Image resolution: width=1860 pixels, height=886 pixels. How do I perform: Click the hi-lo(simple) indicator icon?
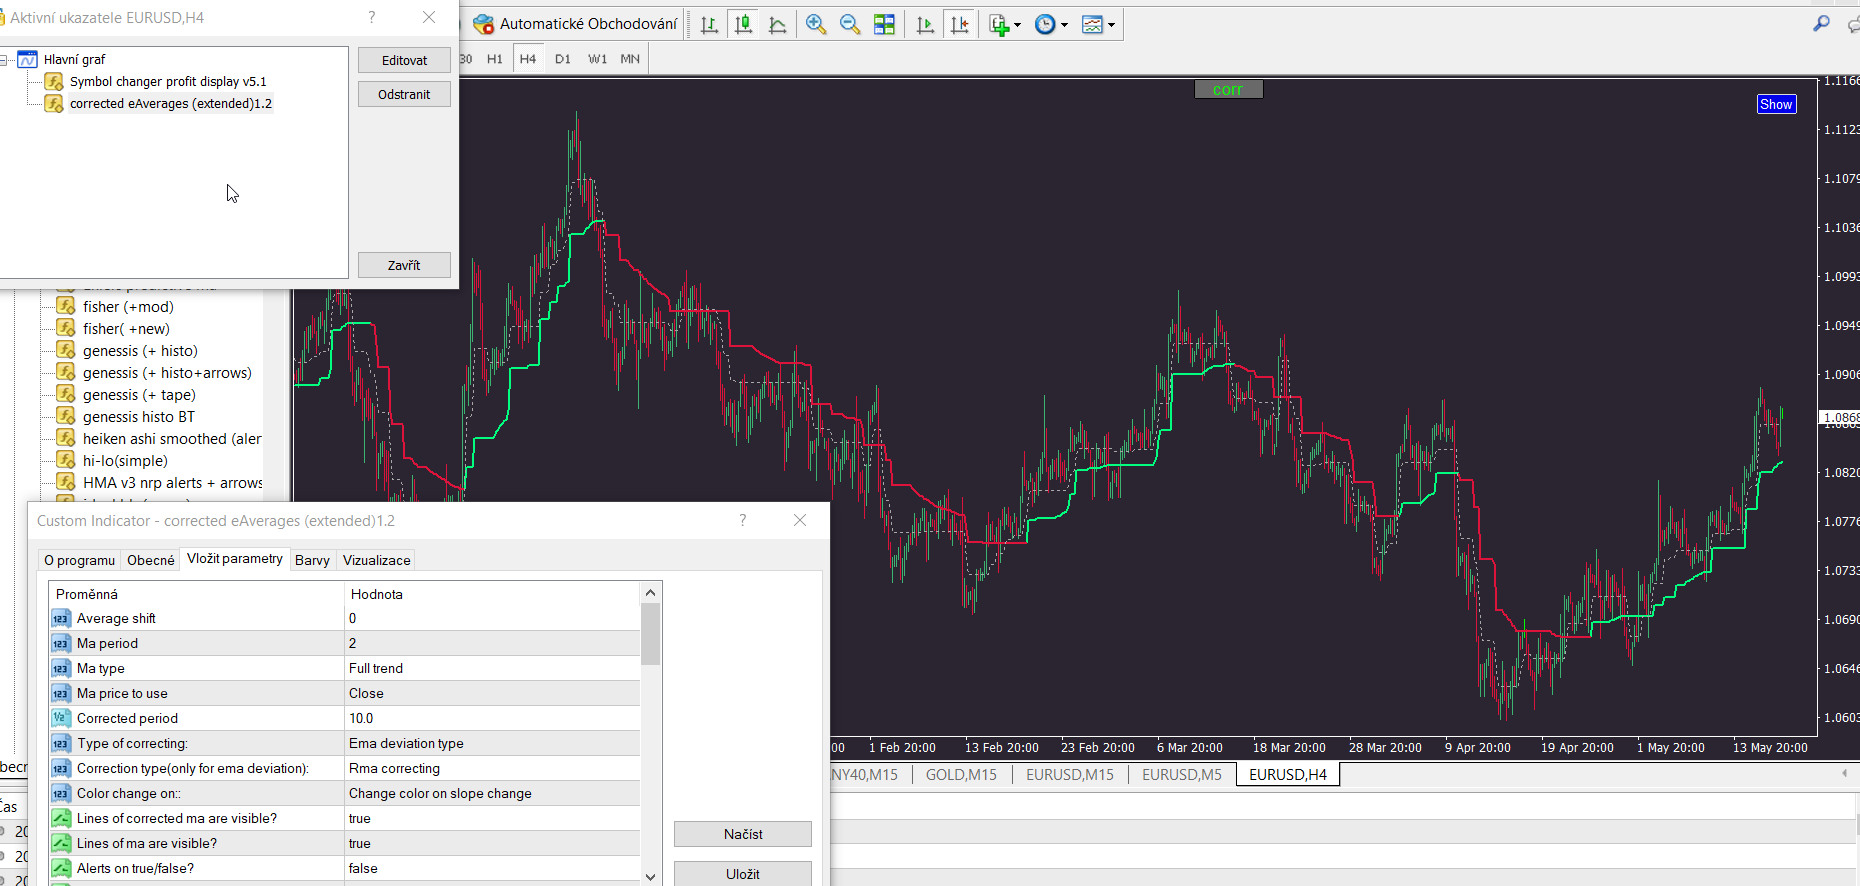(66, 460)
